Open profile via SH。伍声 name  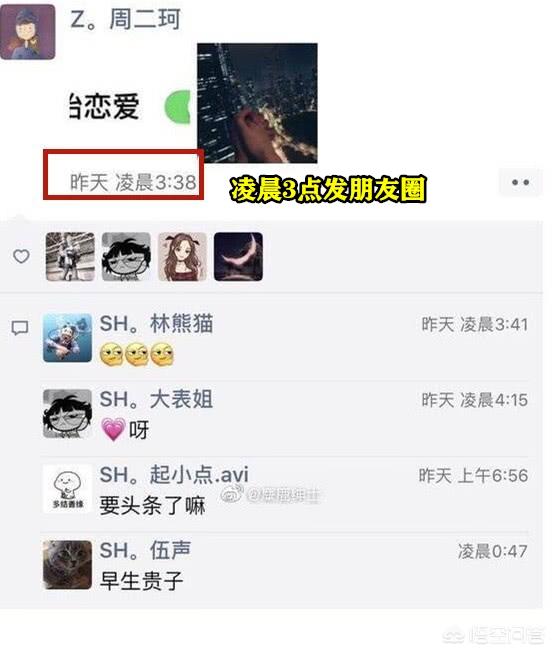point(145,550)
